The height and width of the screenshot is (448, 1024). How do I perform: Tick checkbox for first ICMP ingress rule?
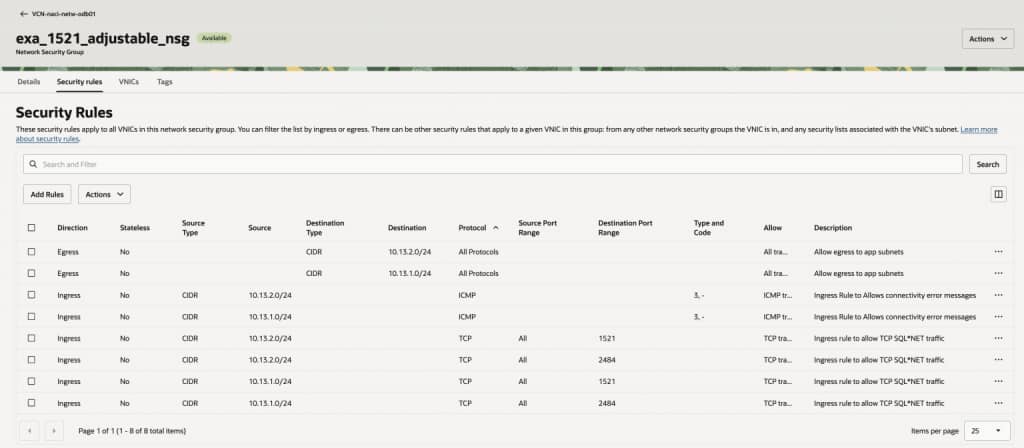[x=31, y=295]
